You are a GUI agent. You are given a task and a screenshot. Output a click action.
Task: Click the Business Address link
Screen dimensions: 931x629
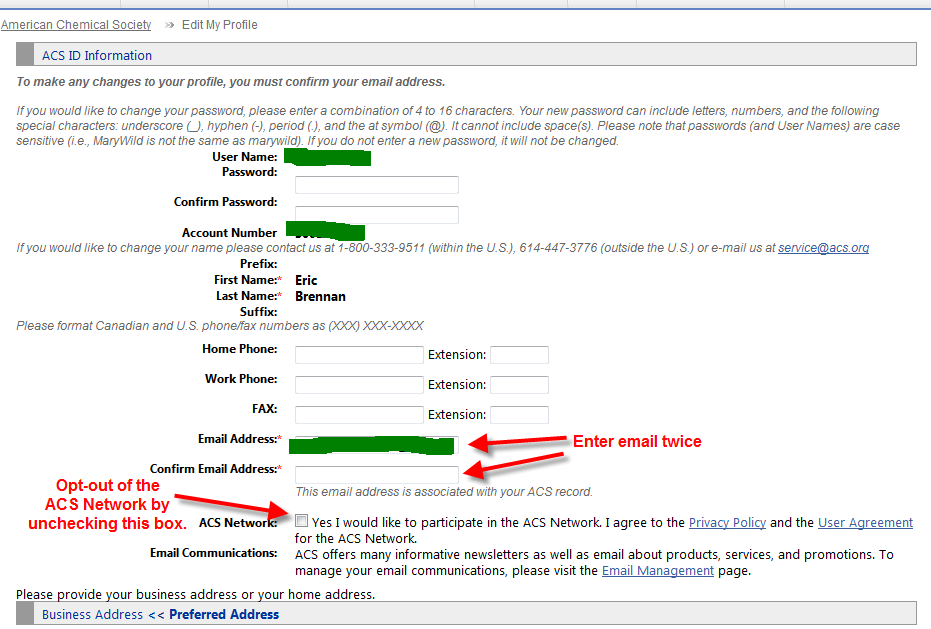pyautogui.click(x=92, y=614)
